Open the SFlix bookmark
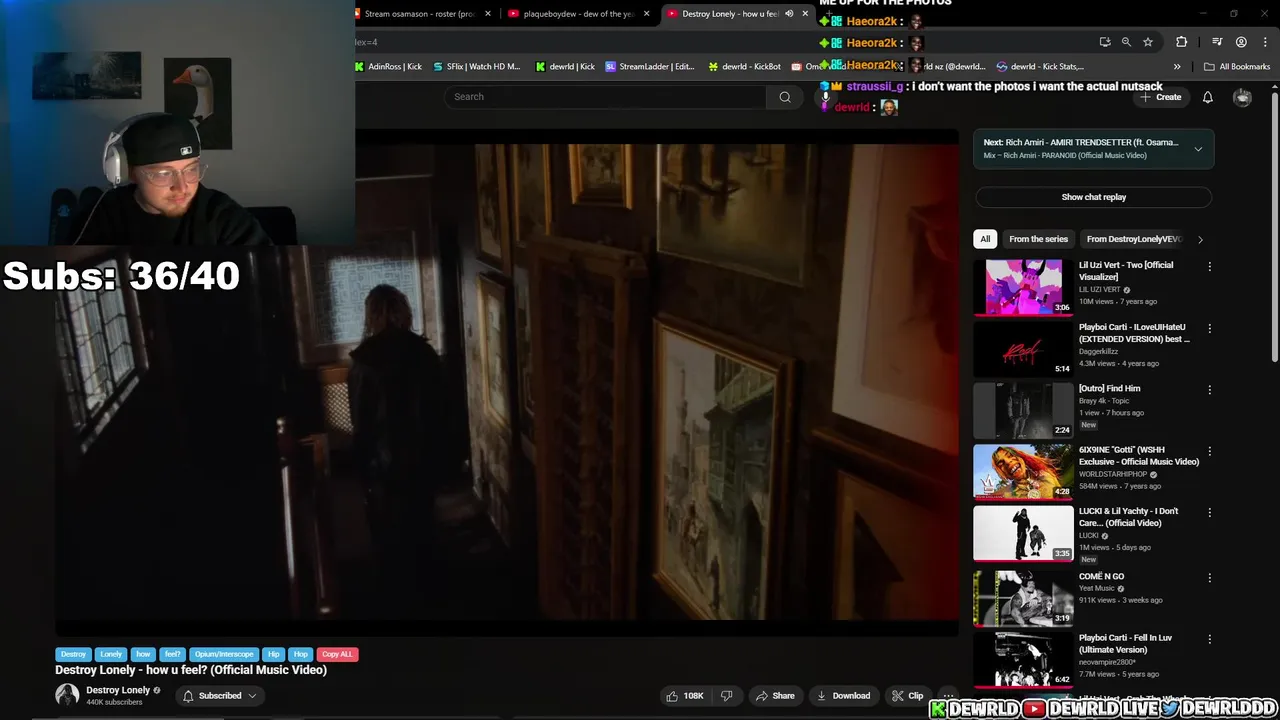1280x720 pixels. [477, 67]
